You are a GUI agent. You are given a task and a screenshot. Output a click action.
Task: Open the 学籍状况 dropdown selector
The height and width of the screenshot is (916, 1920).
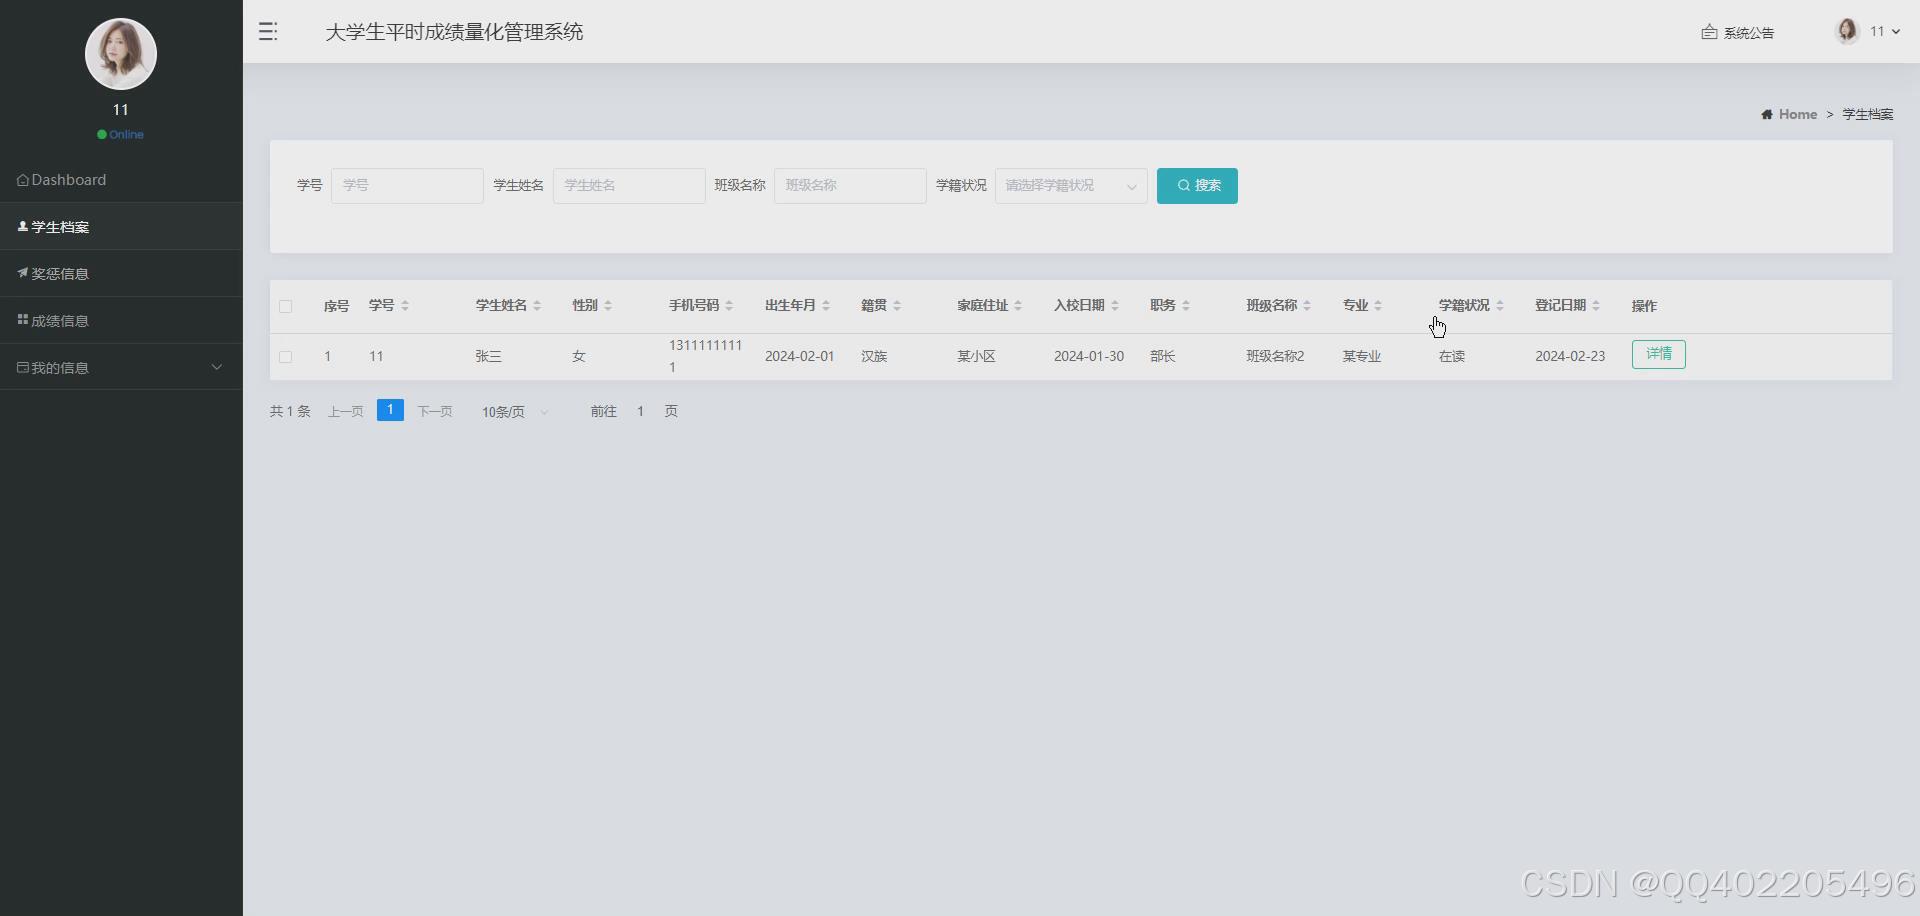1070,186
